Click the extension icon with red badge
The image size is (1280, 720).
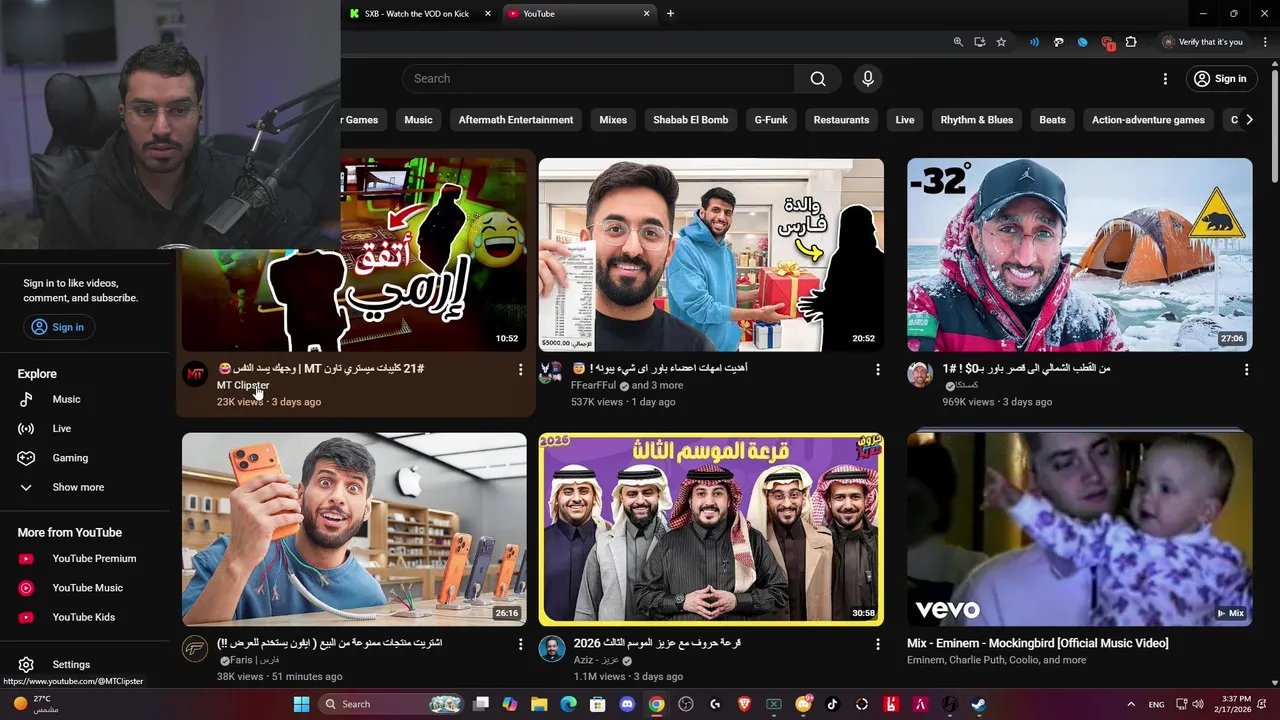pyautogui.click(x=1107, y=42)
